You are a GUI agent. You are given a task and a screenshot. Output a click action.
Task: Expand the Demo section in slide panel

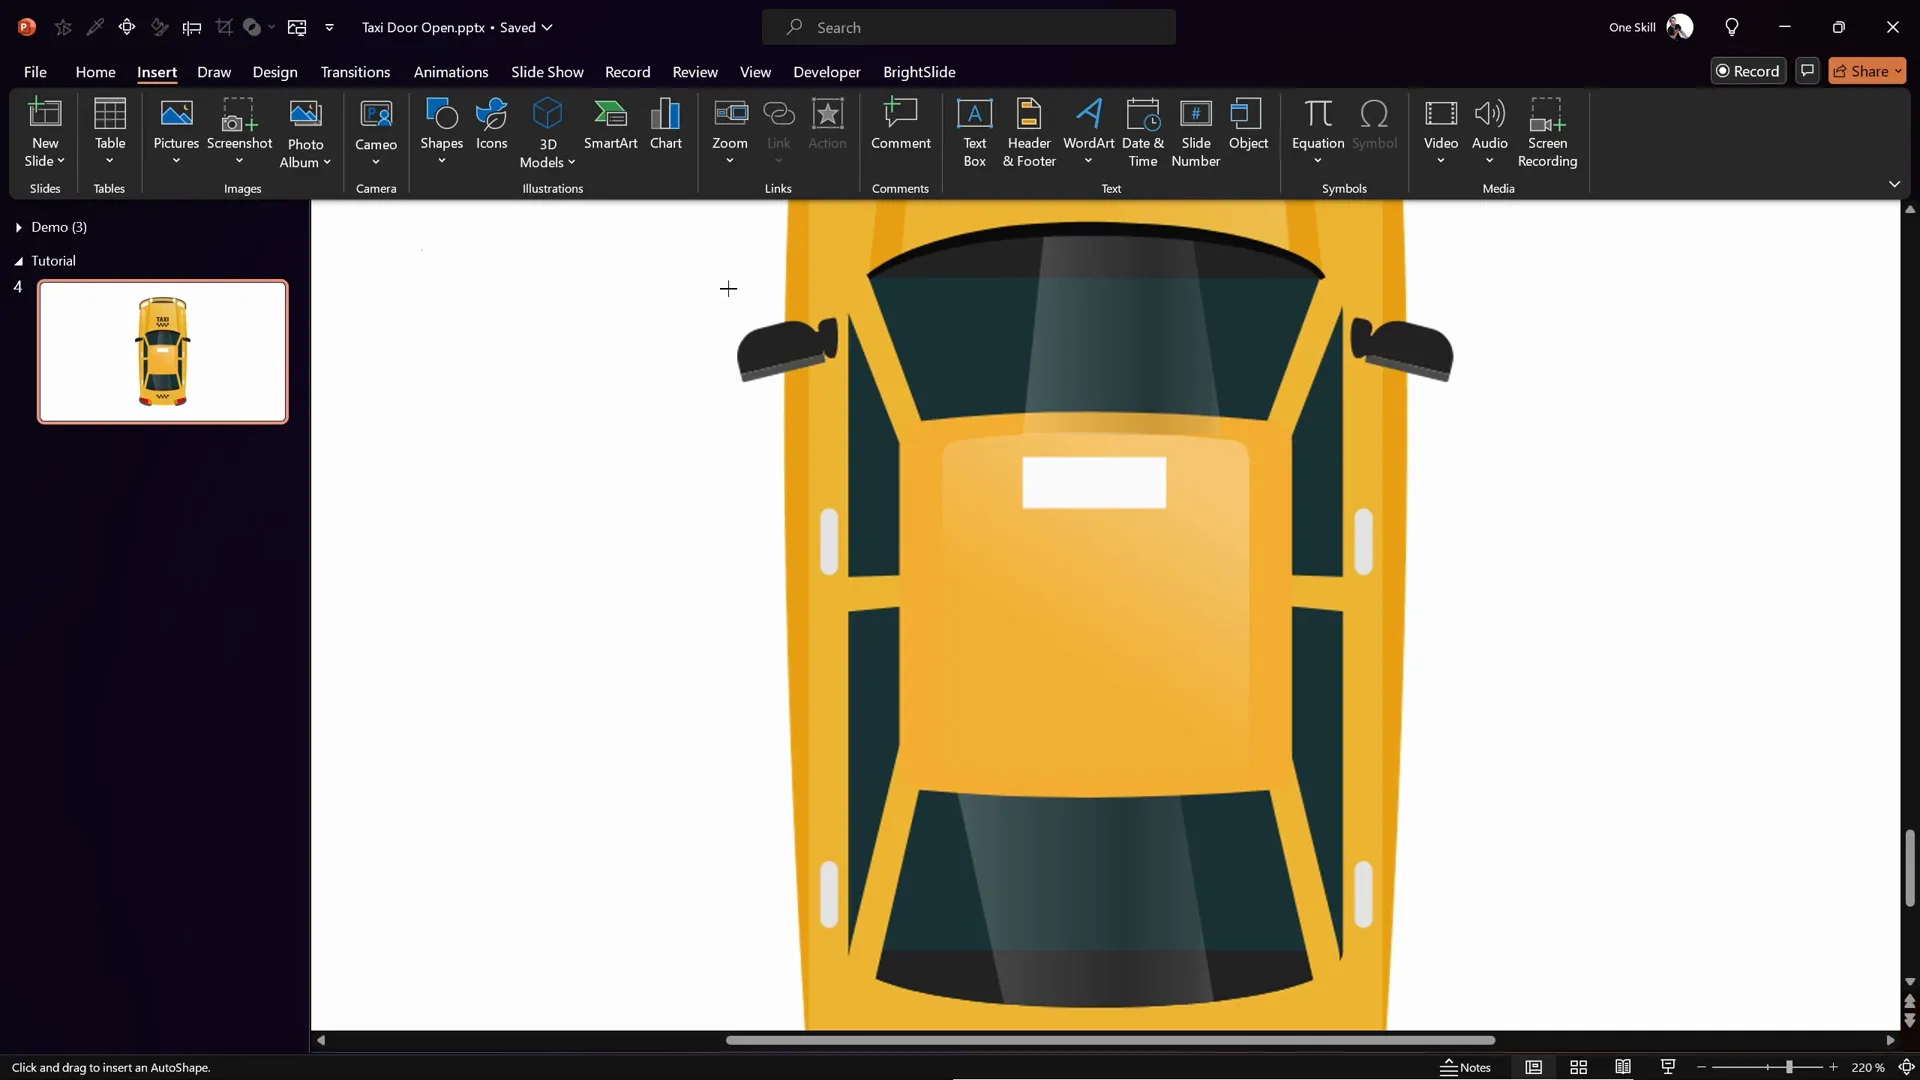[x=18, y=227]
